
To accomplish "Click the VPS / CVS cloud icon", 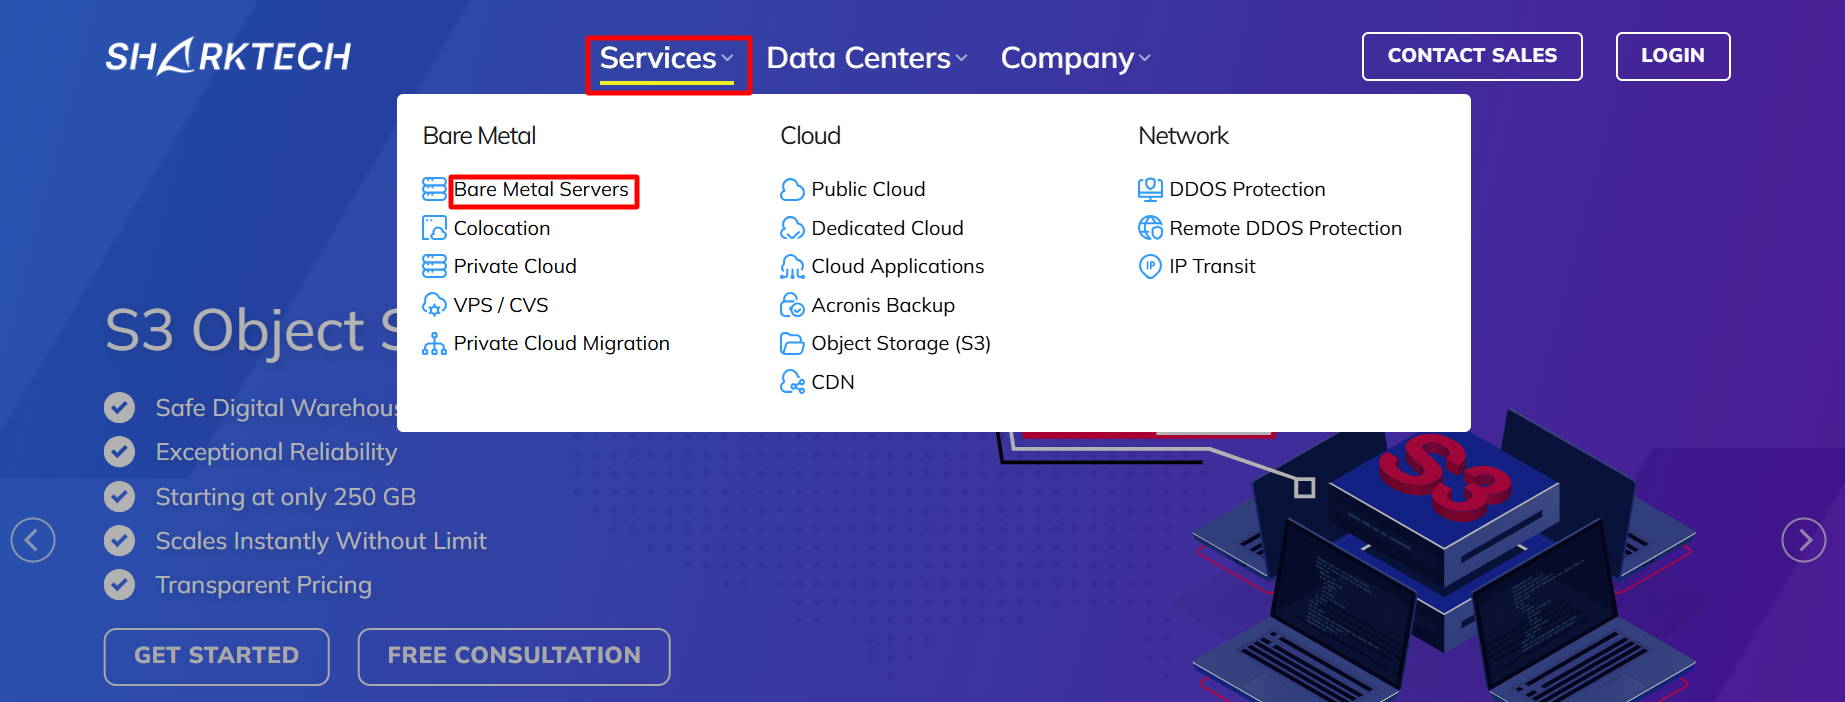I will point(434,305).
